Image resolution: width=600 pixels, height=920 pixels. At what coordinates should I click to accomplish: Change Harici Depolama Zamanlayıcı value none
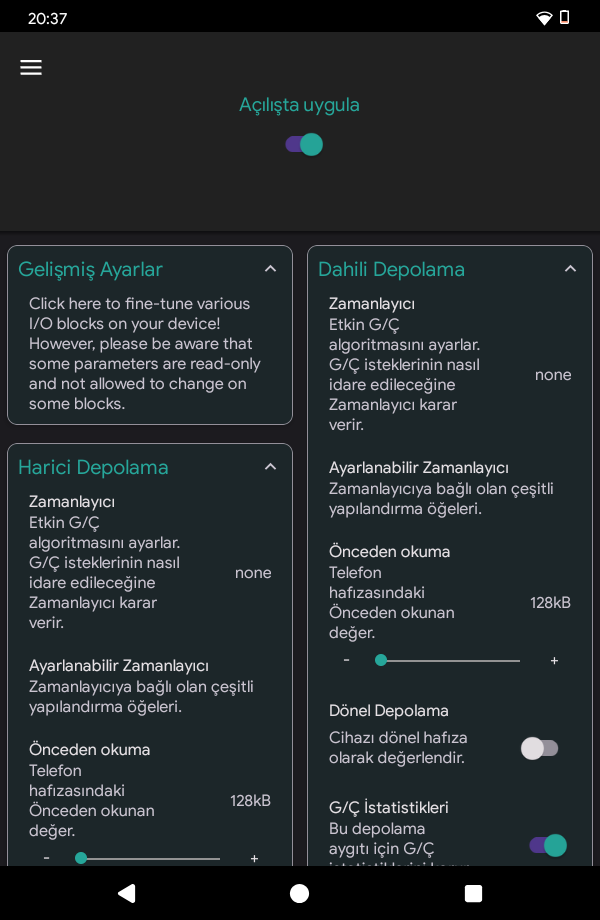pyautogui.click(x=252, y=573)
